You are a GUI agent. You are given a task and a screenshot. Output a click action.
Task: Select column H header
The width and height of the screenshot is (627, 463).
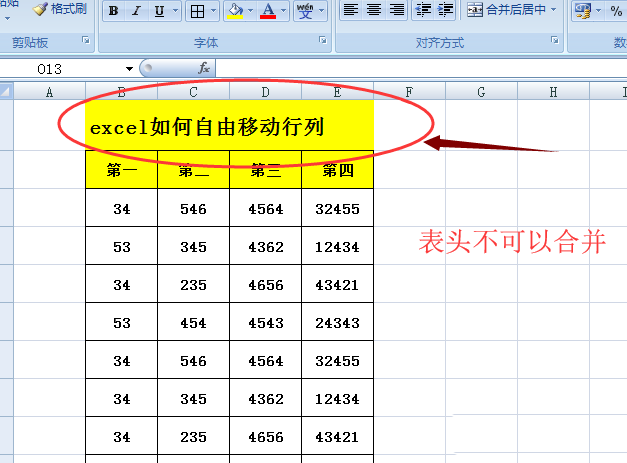[553, 92]
